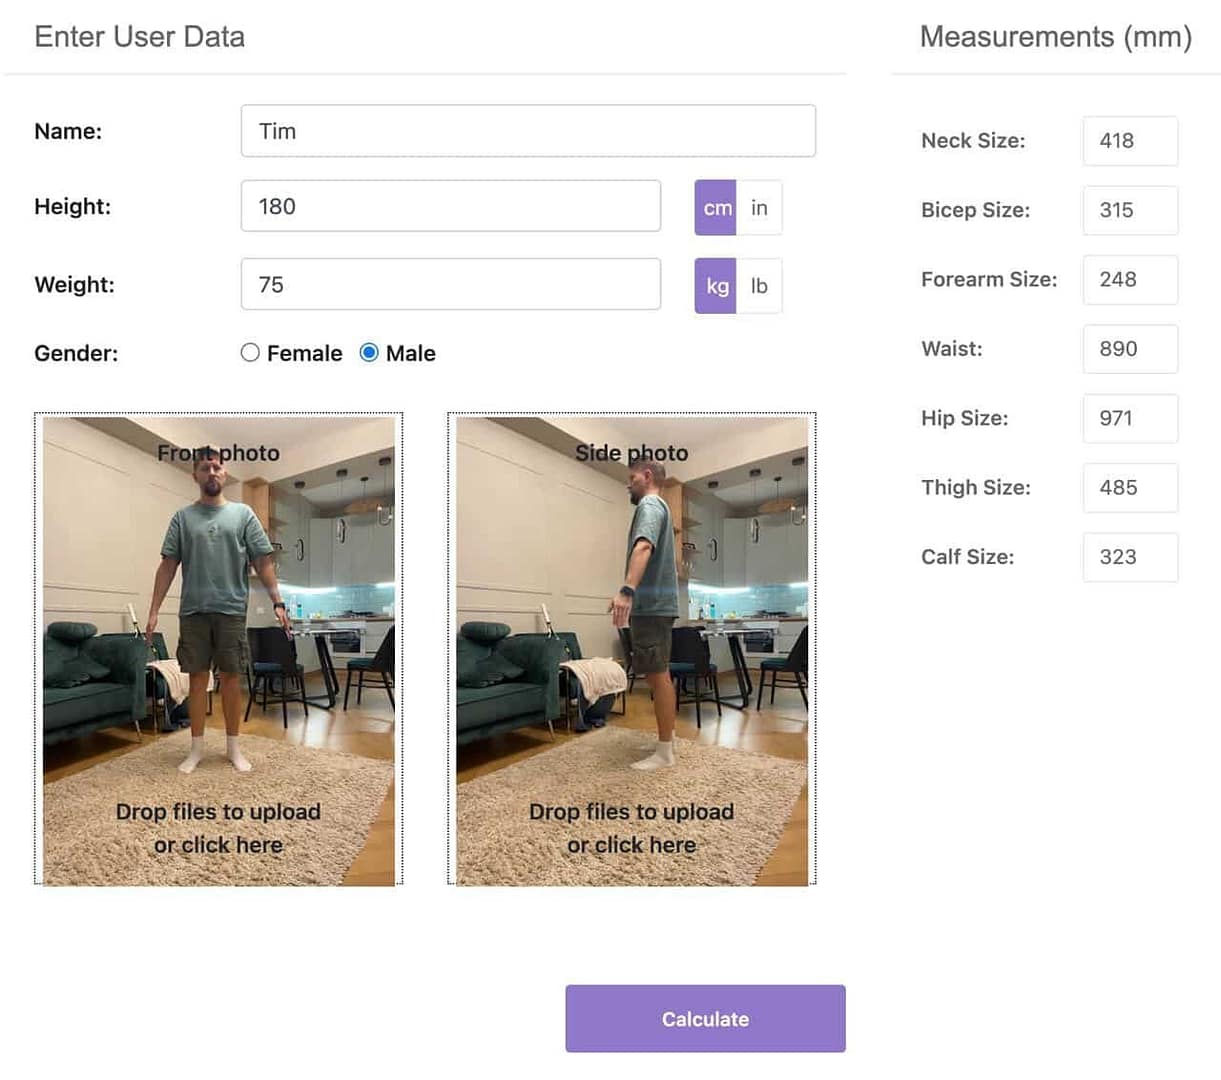Select kg as weight unit
Image resolution: width=1221 pixels, height=1080 pixels.
point(716,286)
